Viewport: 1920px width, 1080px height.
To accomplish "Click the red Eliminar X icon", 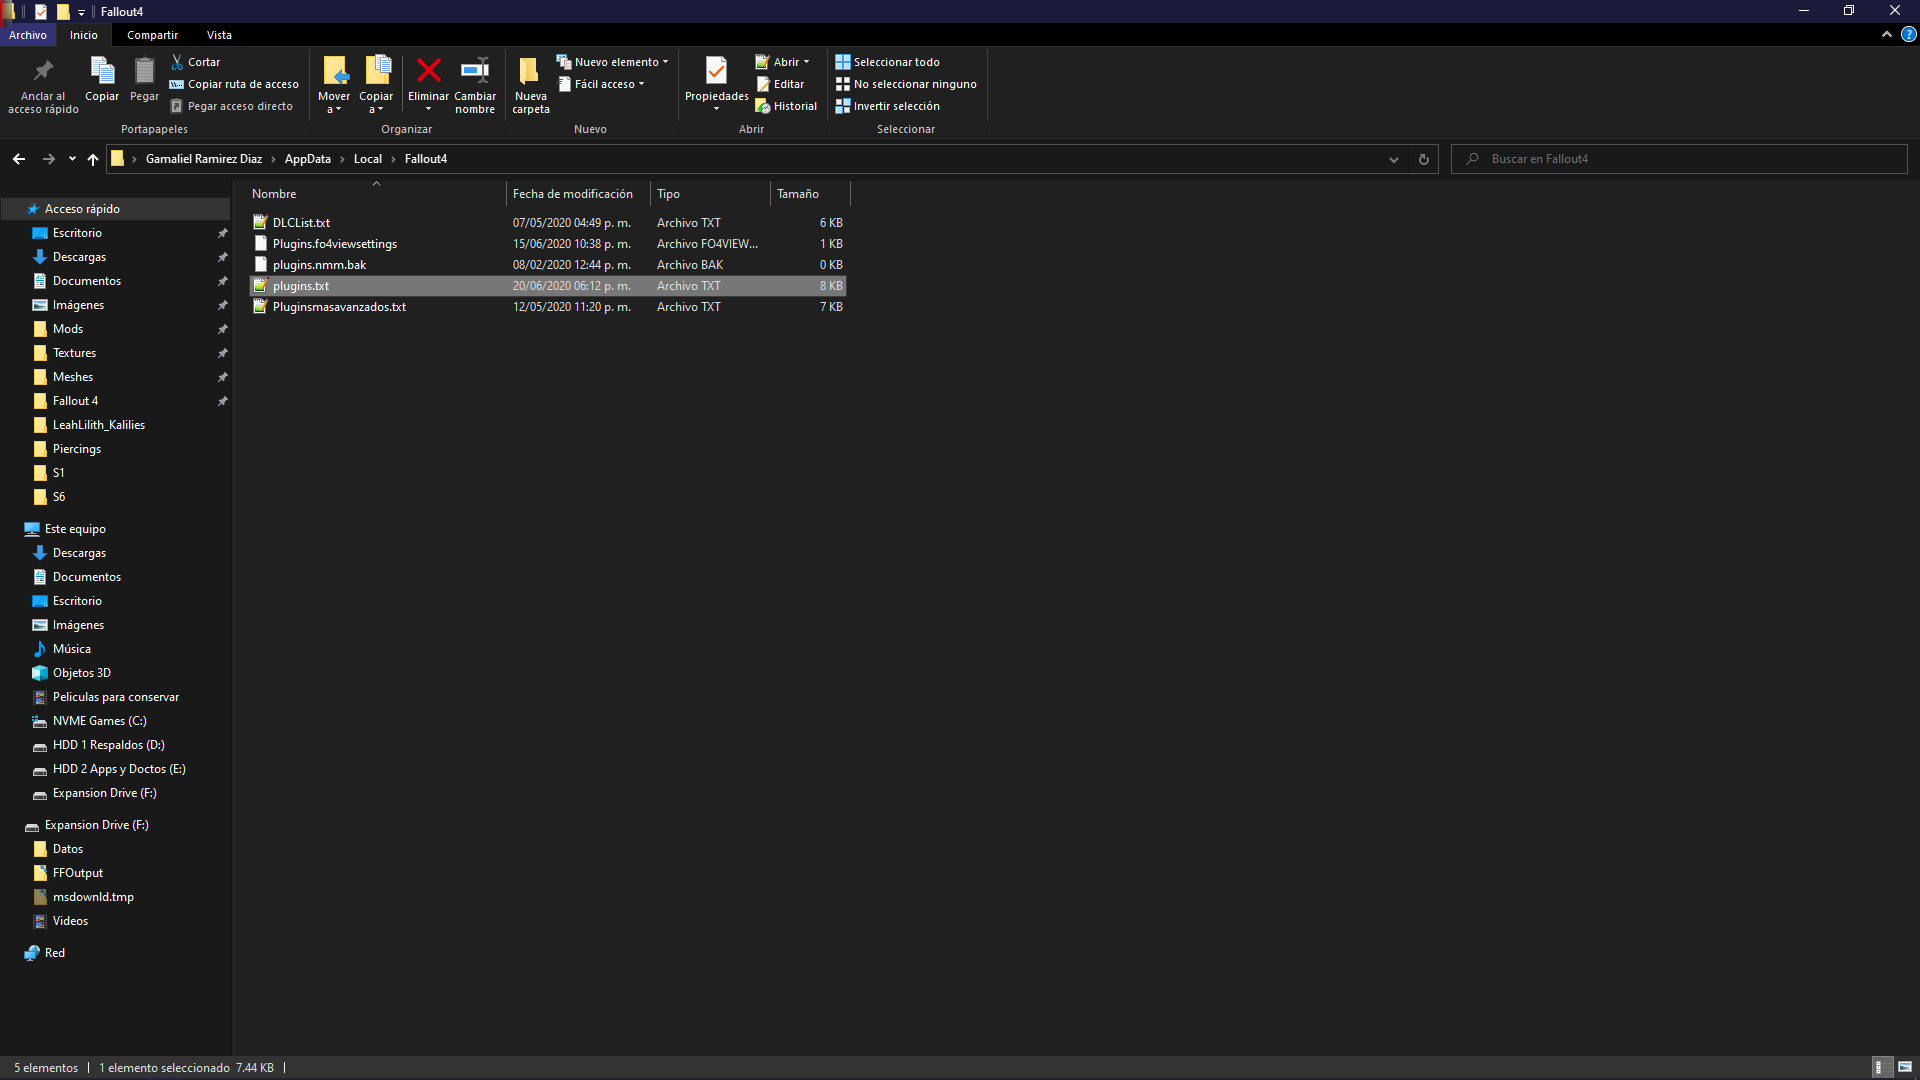I will pos(428,70).
